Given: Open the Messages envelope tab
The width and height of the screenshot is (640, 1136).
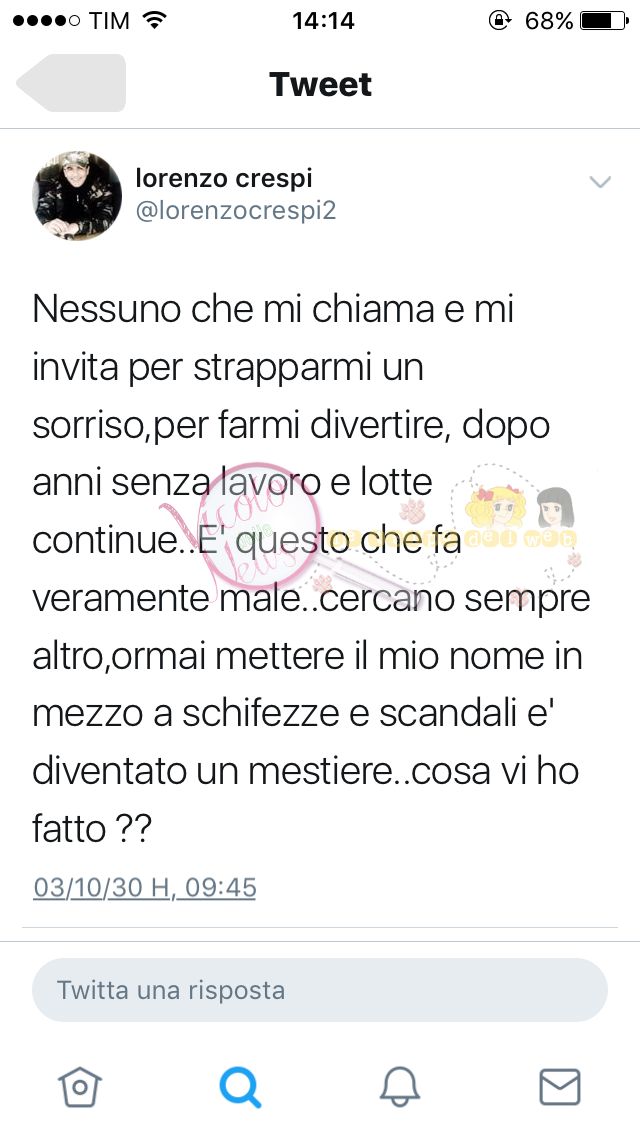Looking at the screenshot, I should [x=560, y=1087].
